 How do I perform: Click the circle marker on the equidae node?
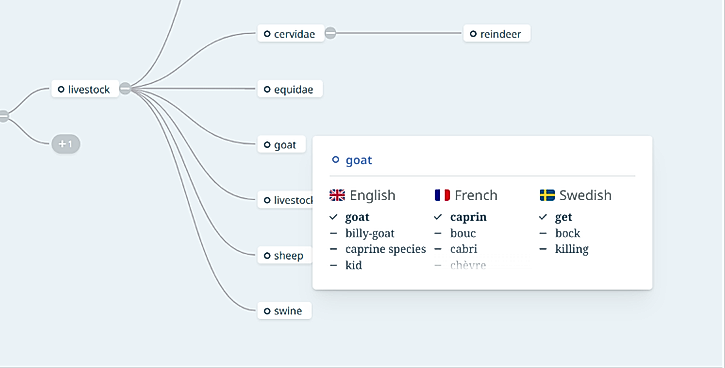tap(267, 89)
